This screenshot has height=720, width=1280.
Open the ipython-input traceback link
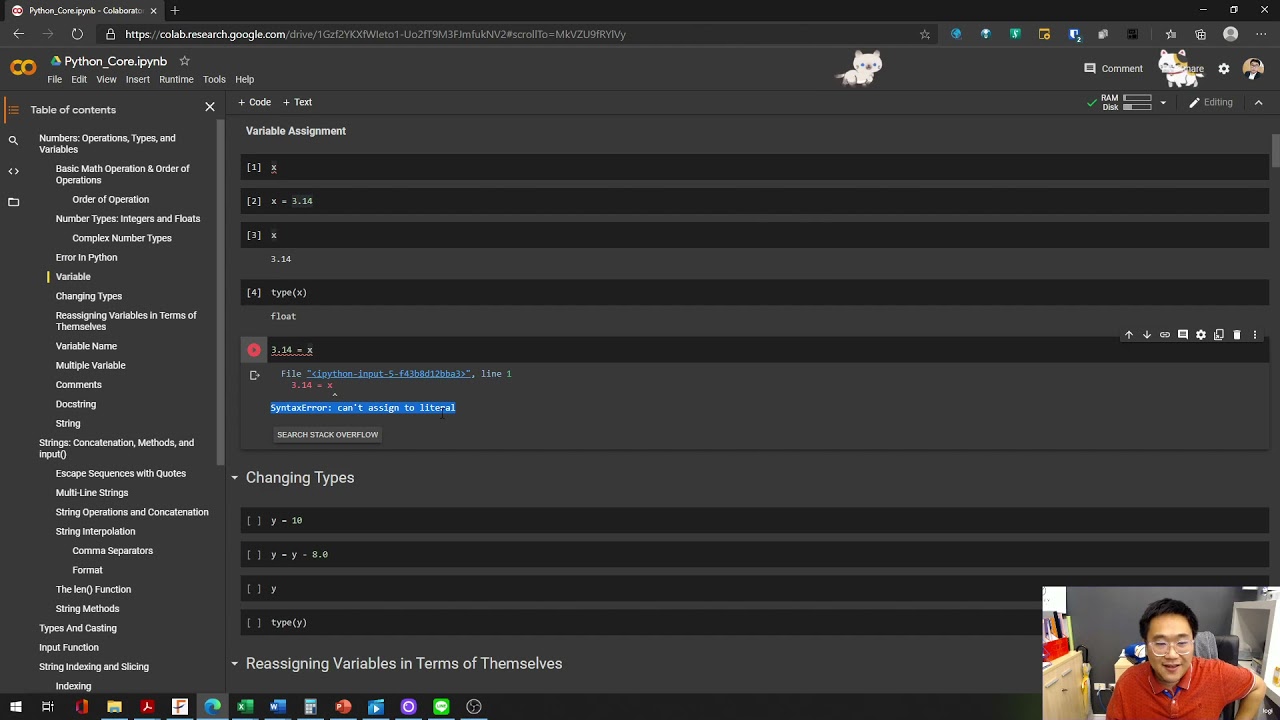coord(387,374)
